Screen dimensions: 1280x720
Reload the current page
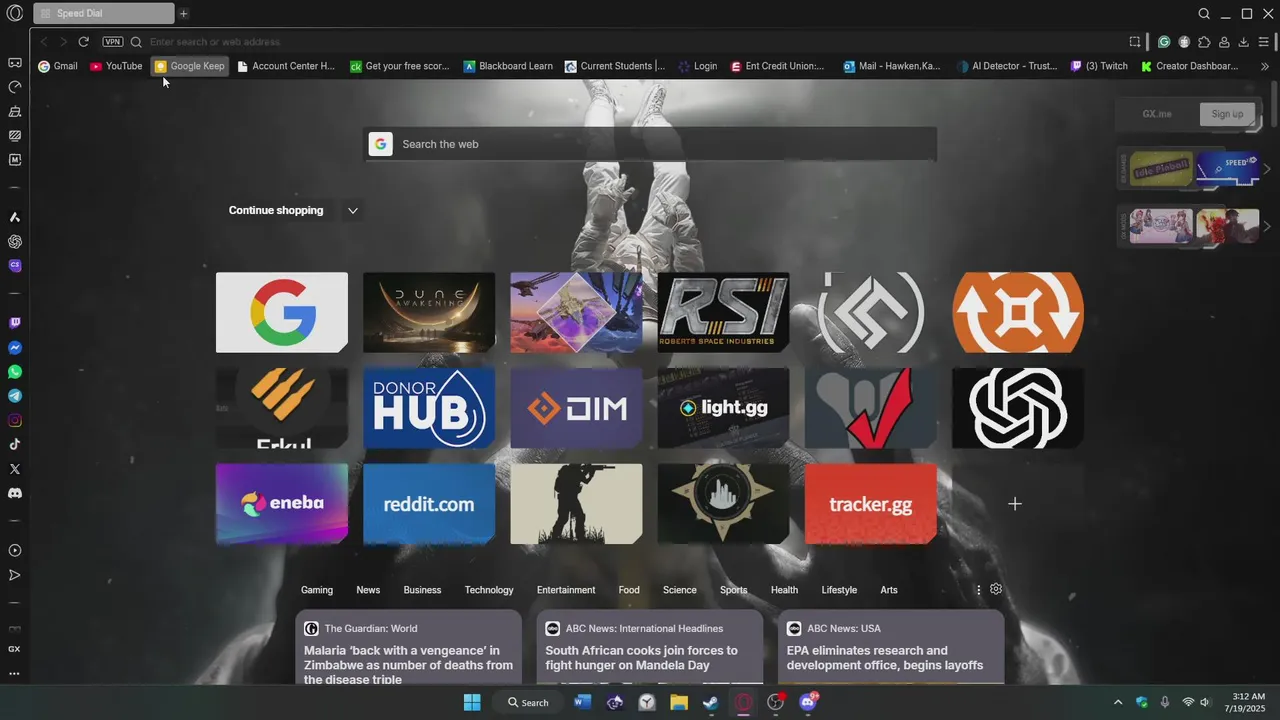[84, 42]
